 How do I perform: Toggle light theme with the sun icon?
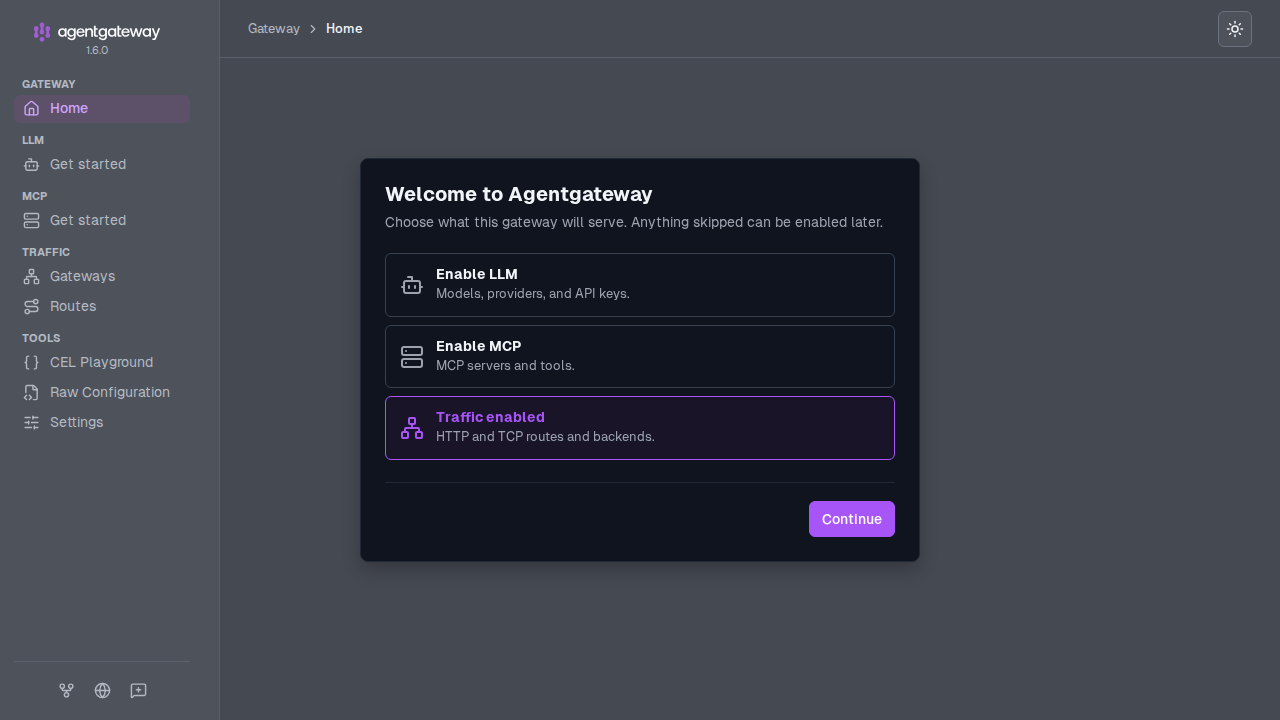pos(1235,29)
